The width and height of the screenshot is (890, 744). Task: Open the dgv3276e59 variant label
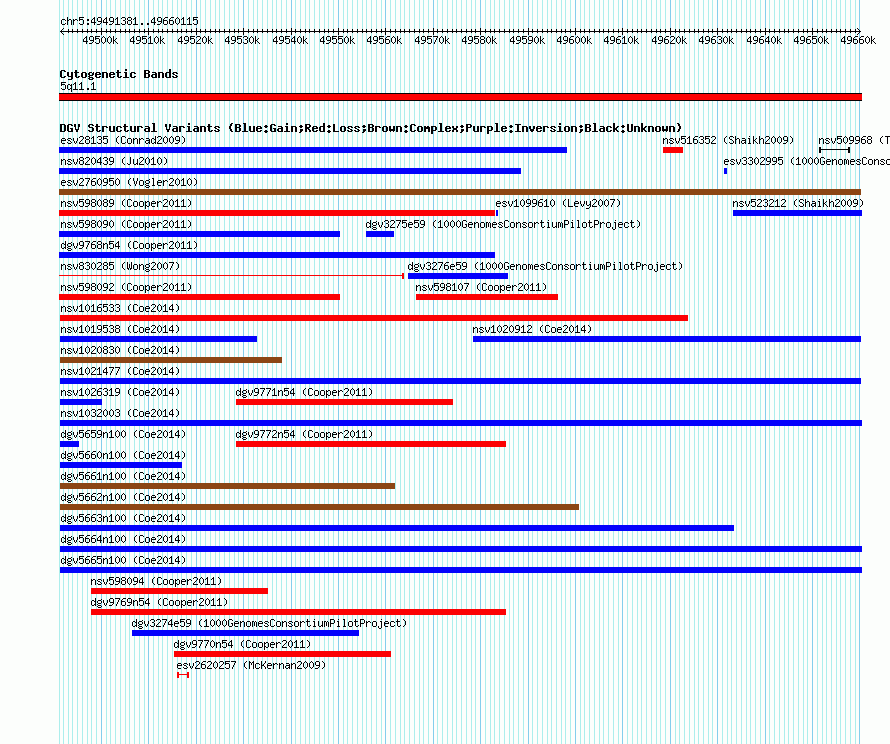545,266
